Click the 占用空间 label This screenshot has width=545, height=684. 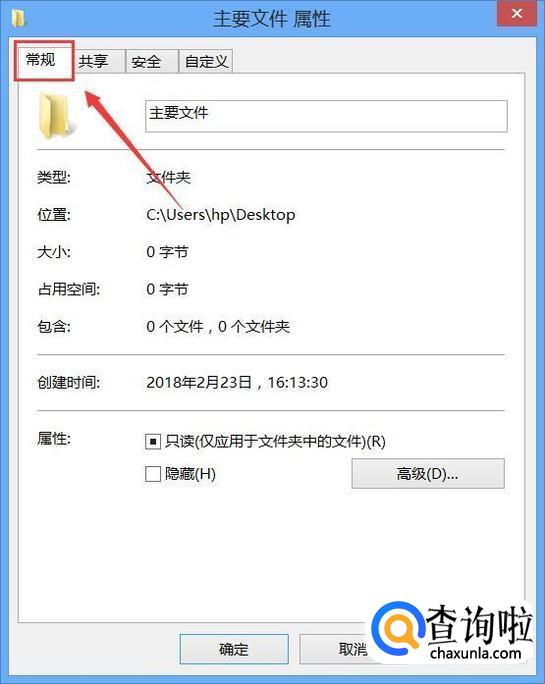pyautogui.click(x=69, y=289)
